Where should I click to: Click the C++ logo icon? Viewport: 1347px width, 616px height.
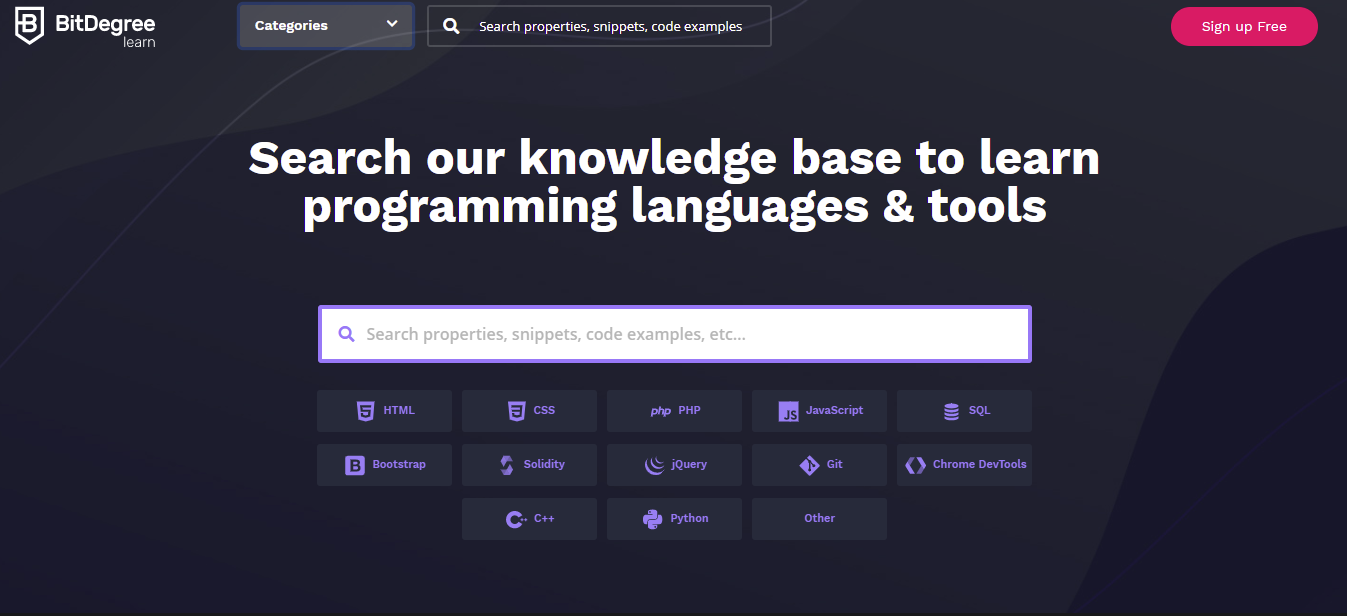516,519
